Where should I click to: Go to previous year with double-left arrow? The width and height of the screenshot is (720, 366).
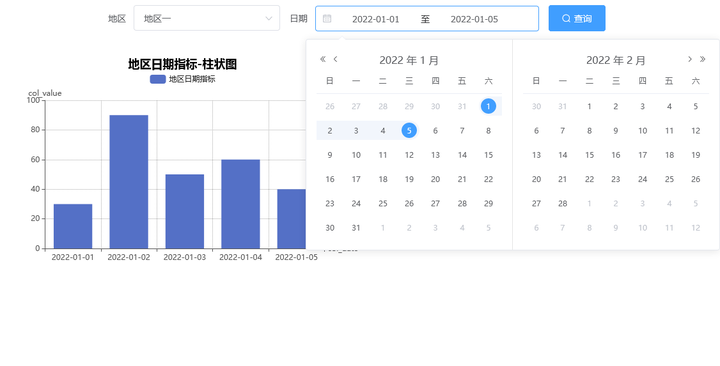(x=323, y=59)
